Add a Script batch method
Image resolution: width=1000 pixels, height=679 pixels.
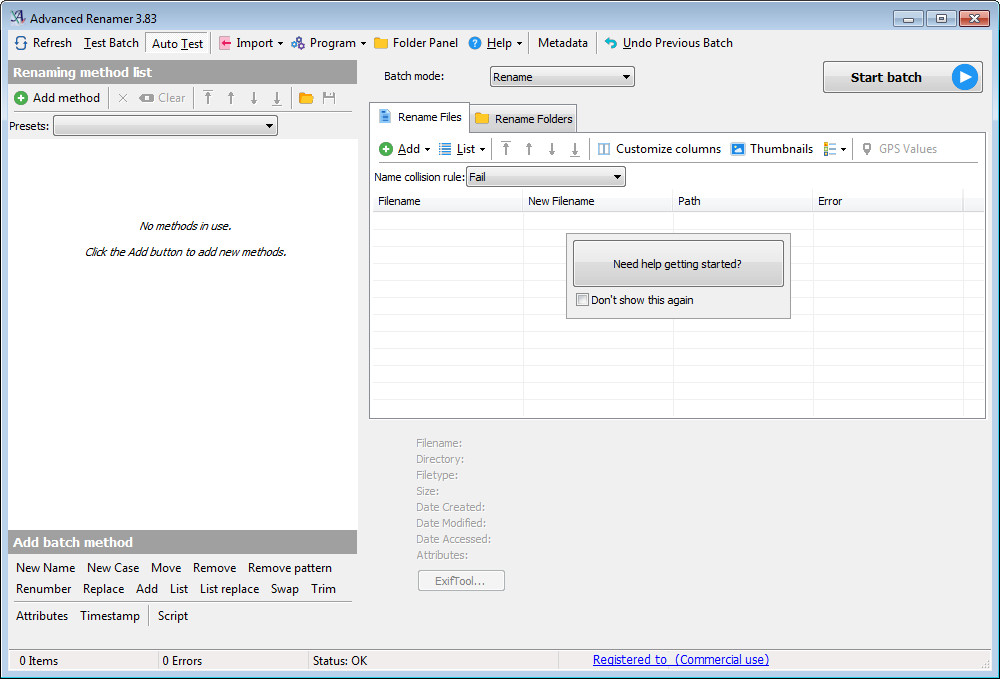173,615
